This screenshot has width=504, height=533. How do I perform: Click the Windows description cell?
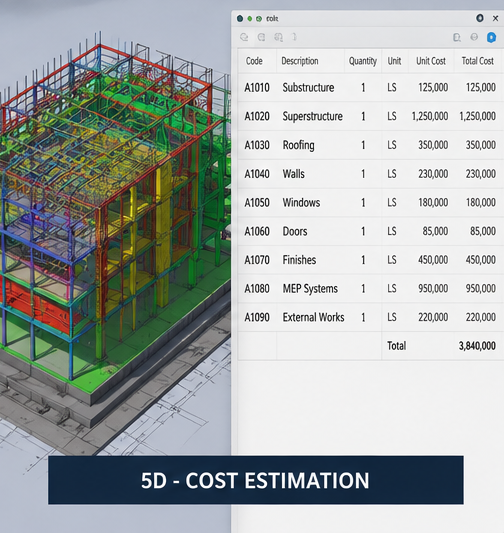click(301, 203)
